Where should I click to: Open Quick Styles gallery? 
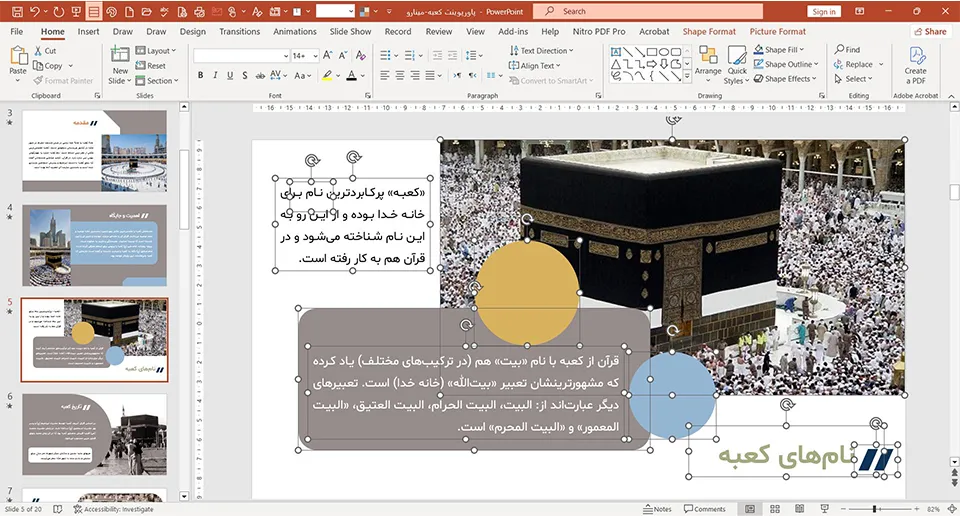[737, 64]
